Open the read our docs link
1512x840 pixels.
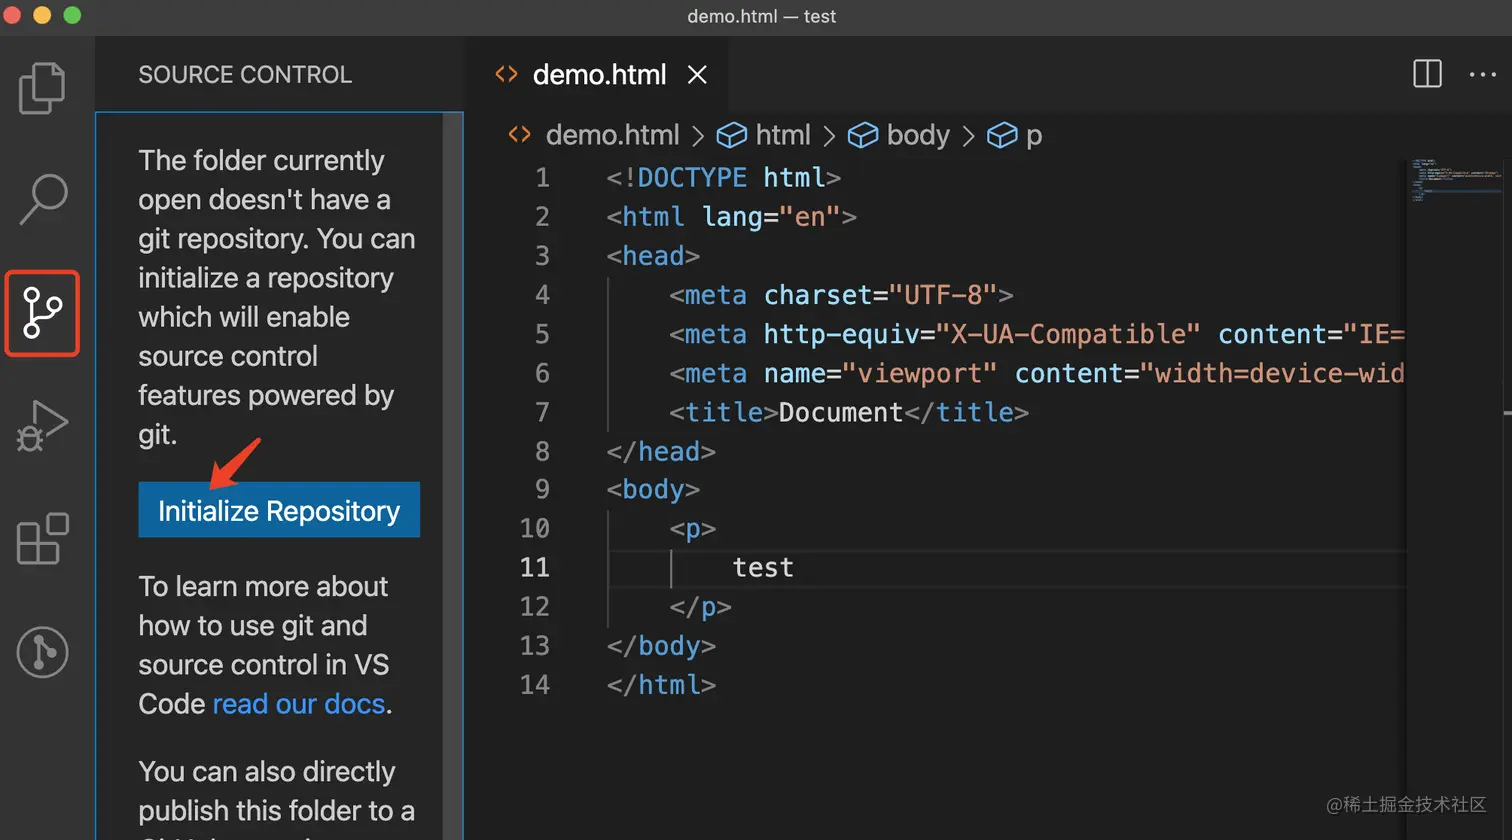pyautogui.click(x=298, y=704)
